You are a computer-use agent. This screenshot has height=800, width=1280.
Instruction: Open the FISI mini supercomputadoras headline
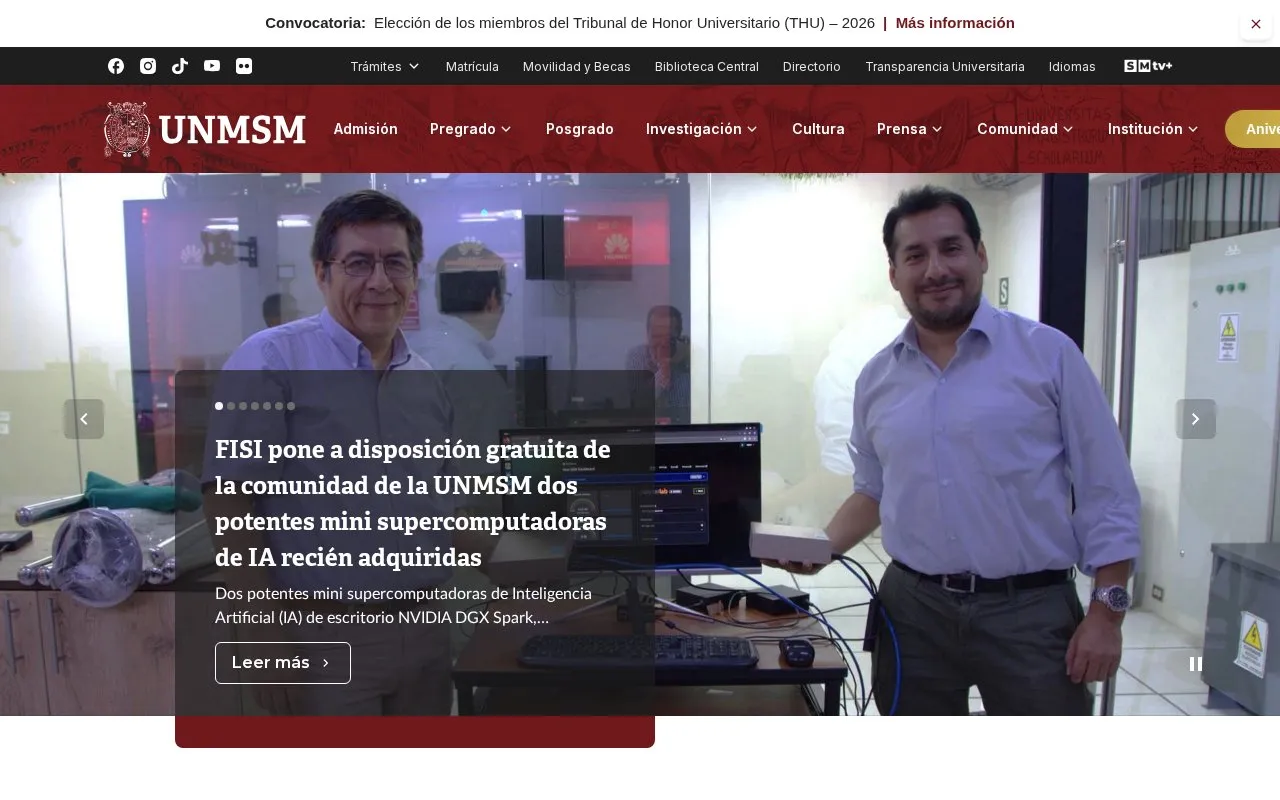pyautogui.click(x=413, y=503)
